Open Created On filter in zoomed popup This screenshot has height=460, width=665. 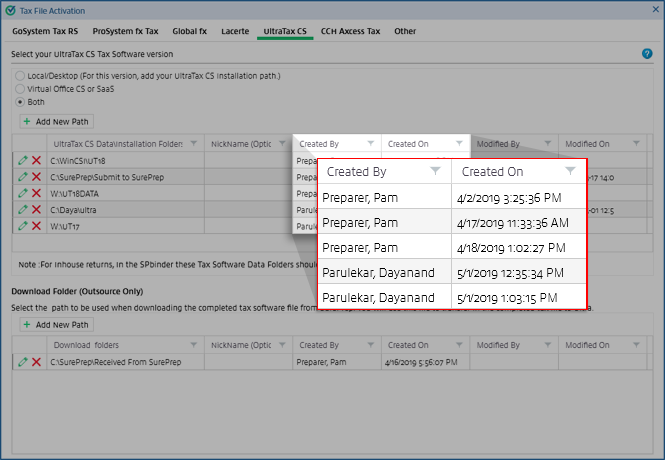click(570, 172)
